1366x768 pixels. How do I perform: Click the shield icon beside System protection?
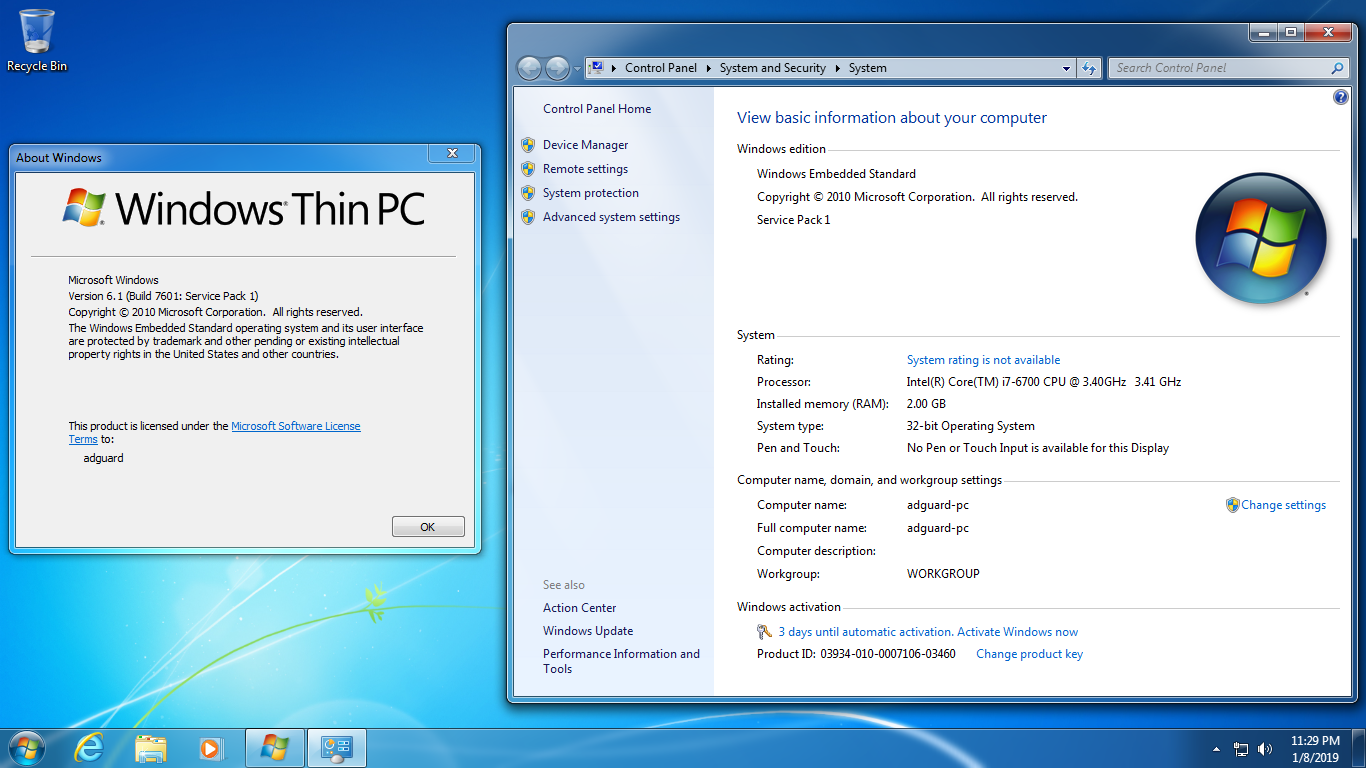pos(528,193)
